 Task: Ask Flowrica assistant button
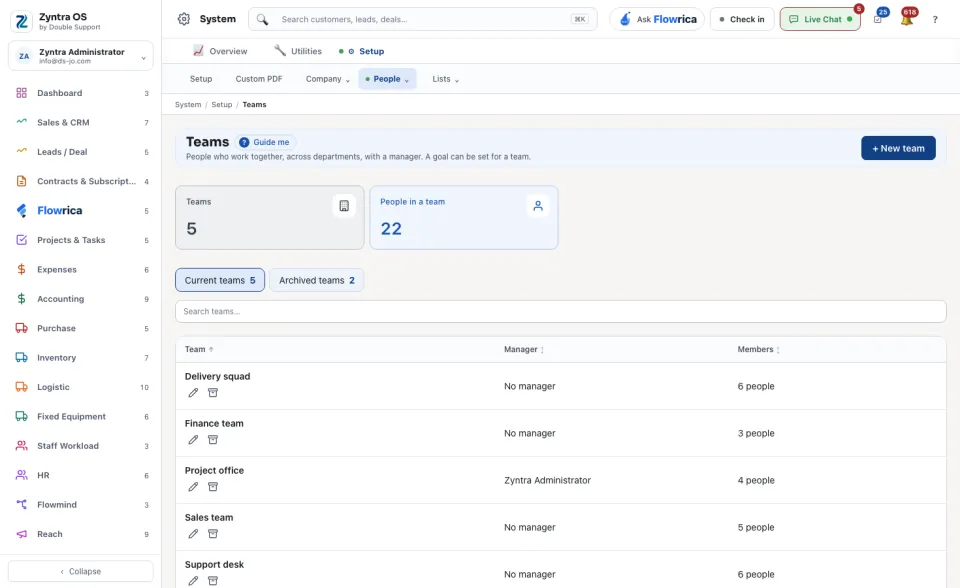tap(657, 20)
